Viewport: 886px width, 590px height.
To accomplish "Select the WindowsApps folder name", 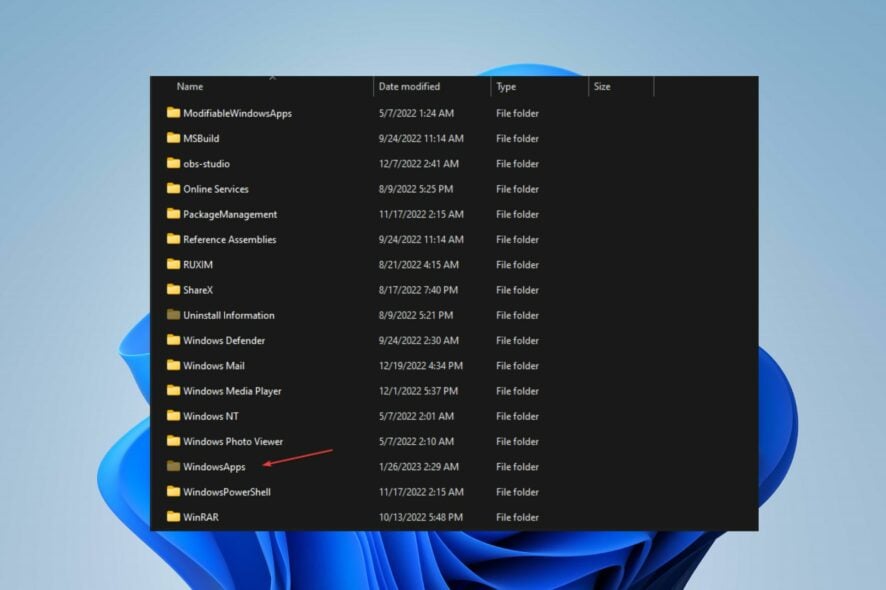I will (x=214, y=467).
